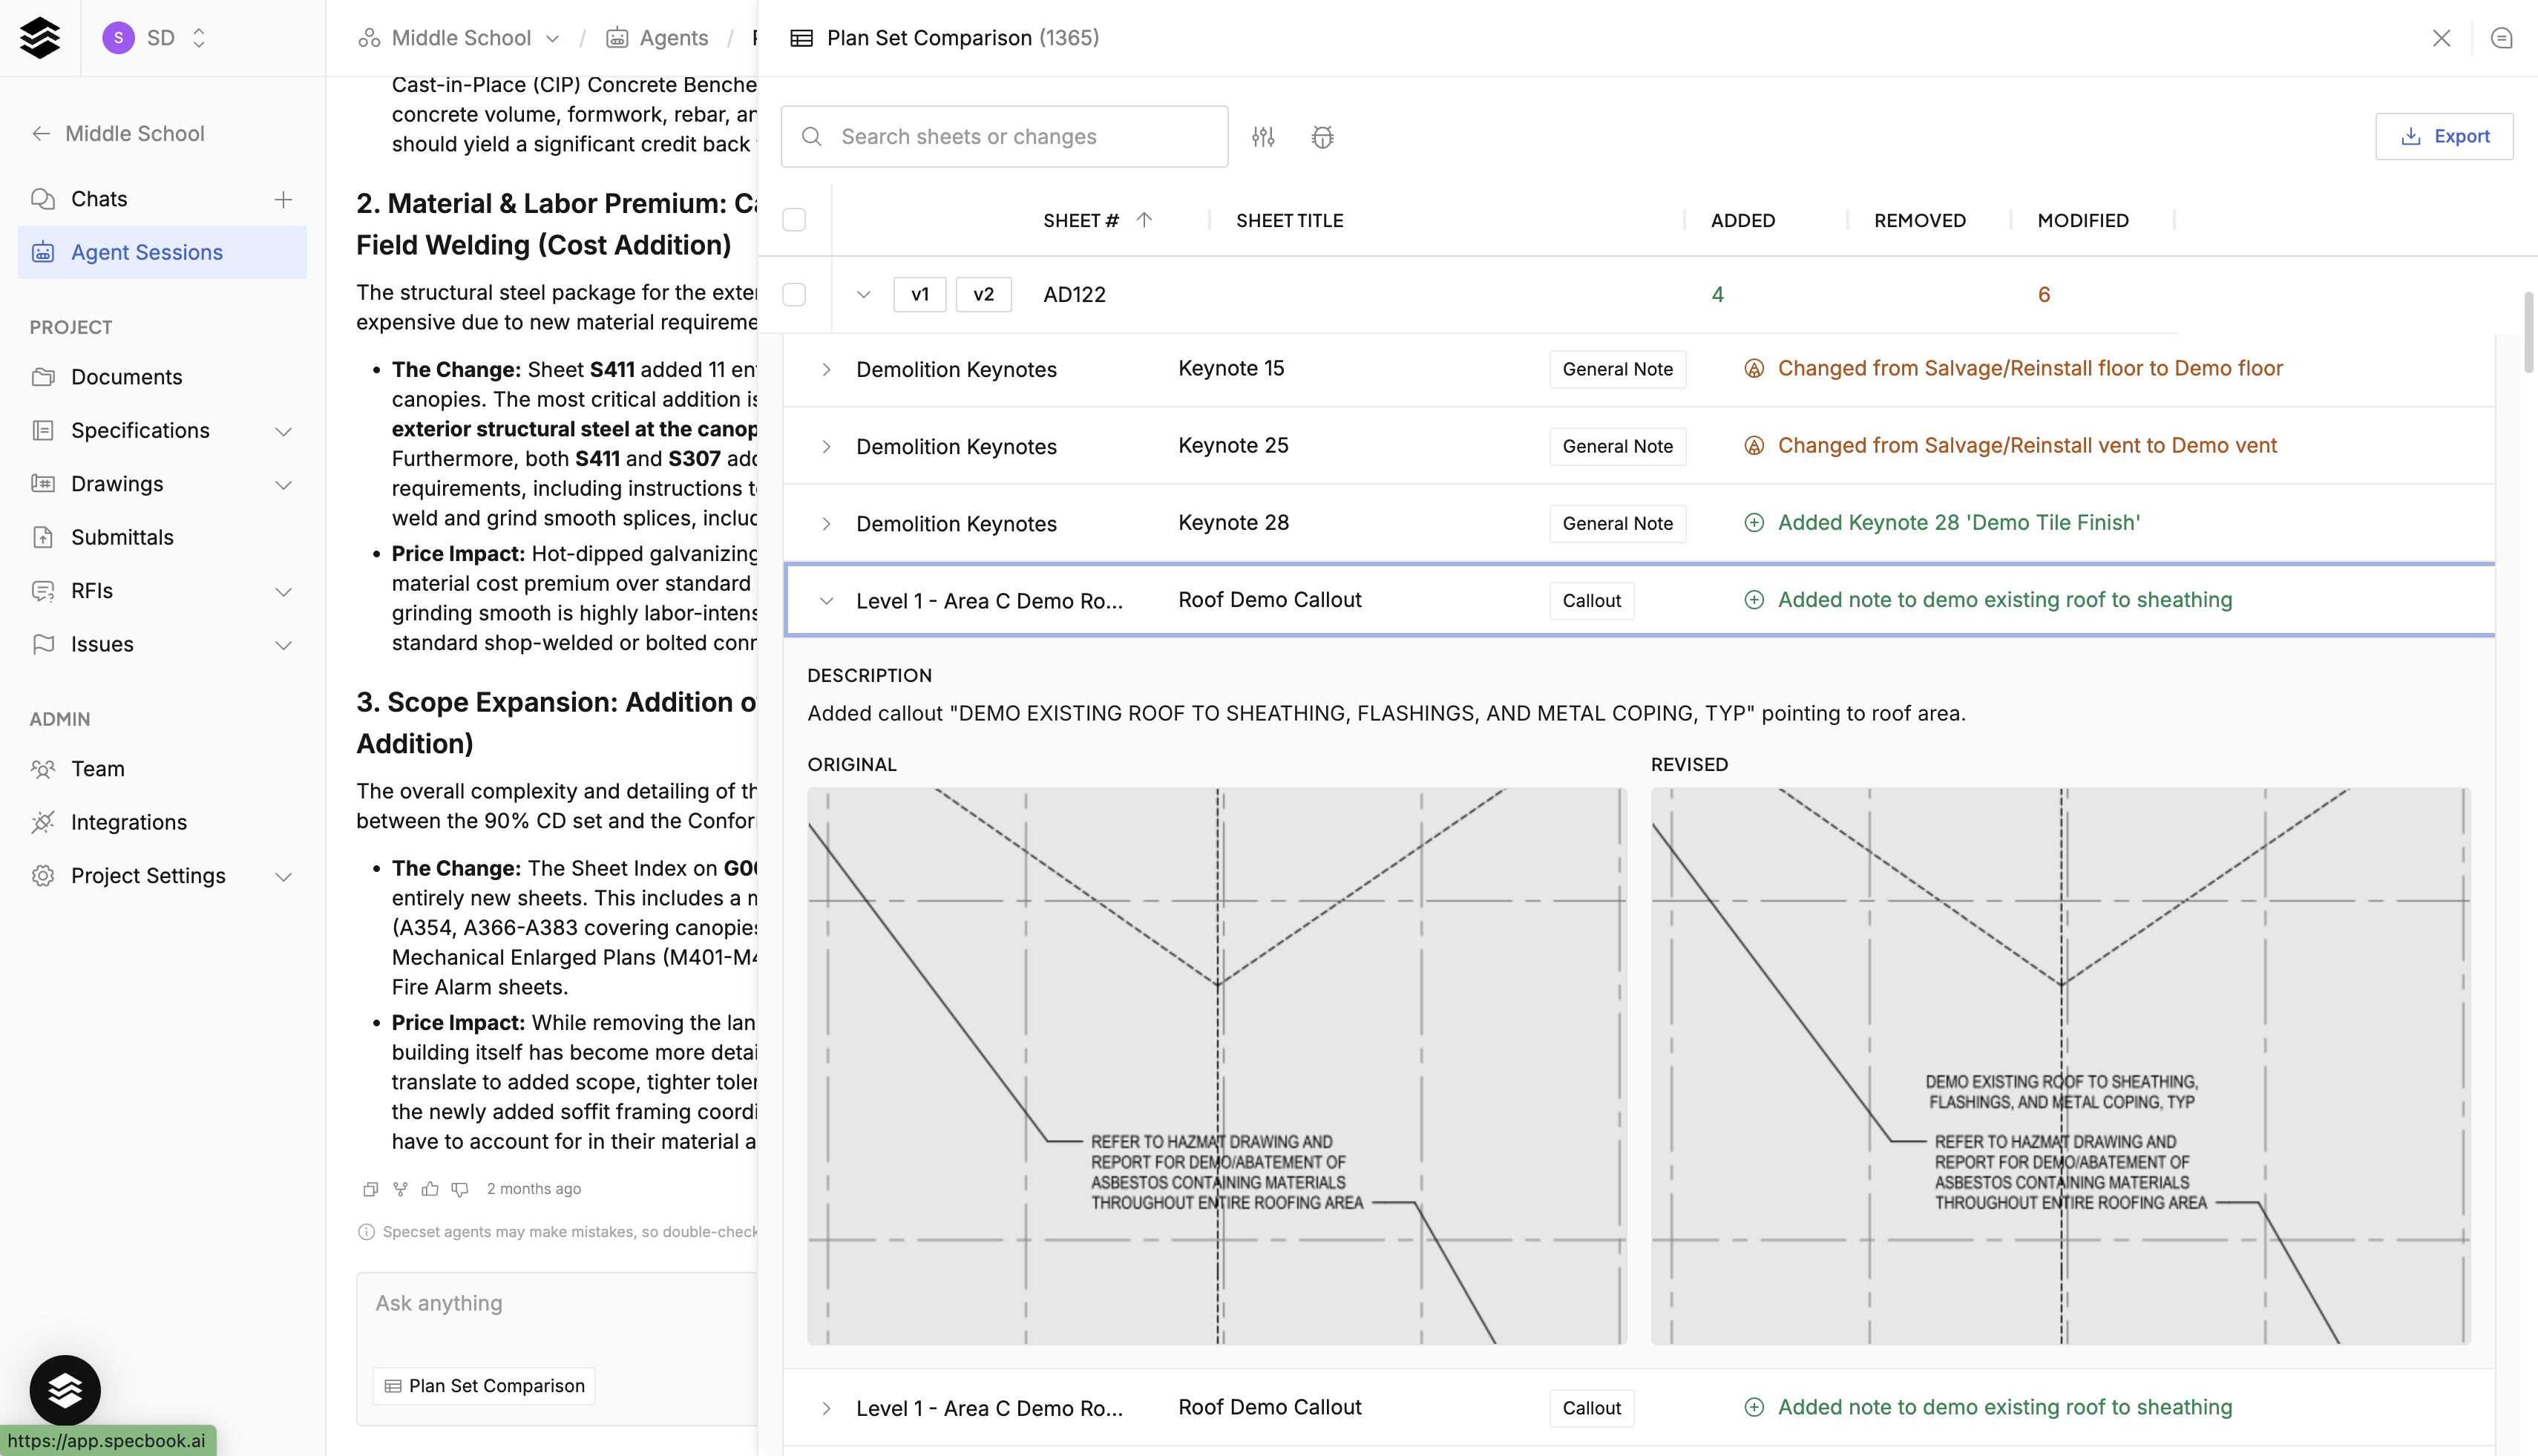Click the branch icon under the response
Viewport: 2538px width, 1456px height.
coord(400,1189)
